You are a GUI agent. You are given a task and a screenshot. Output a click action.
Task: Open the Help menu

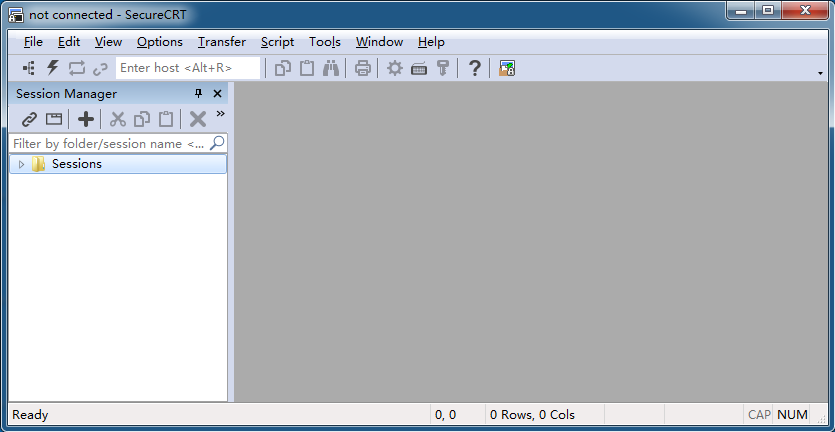click(431, 42)
